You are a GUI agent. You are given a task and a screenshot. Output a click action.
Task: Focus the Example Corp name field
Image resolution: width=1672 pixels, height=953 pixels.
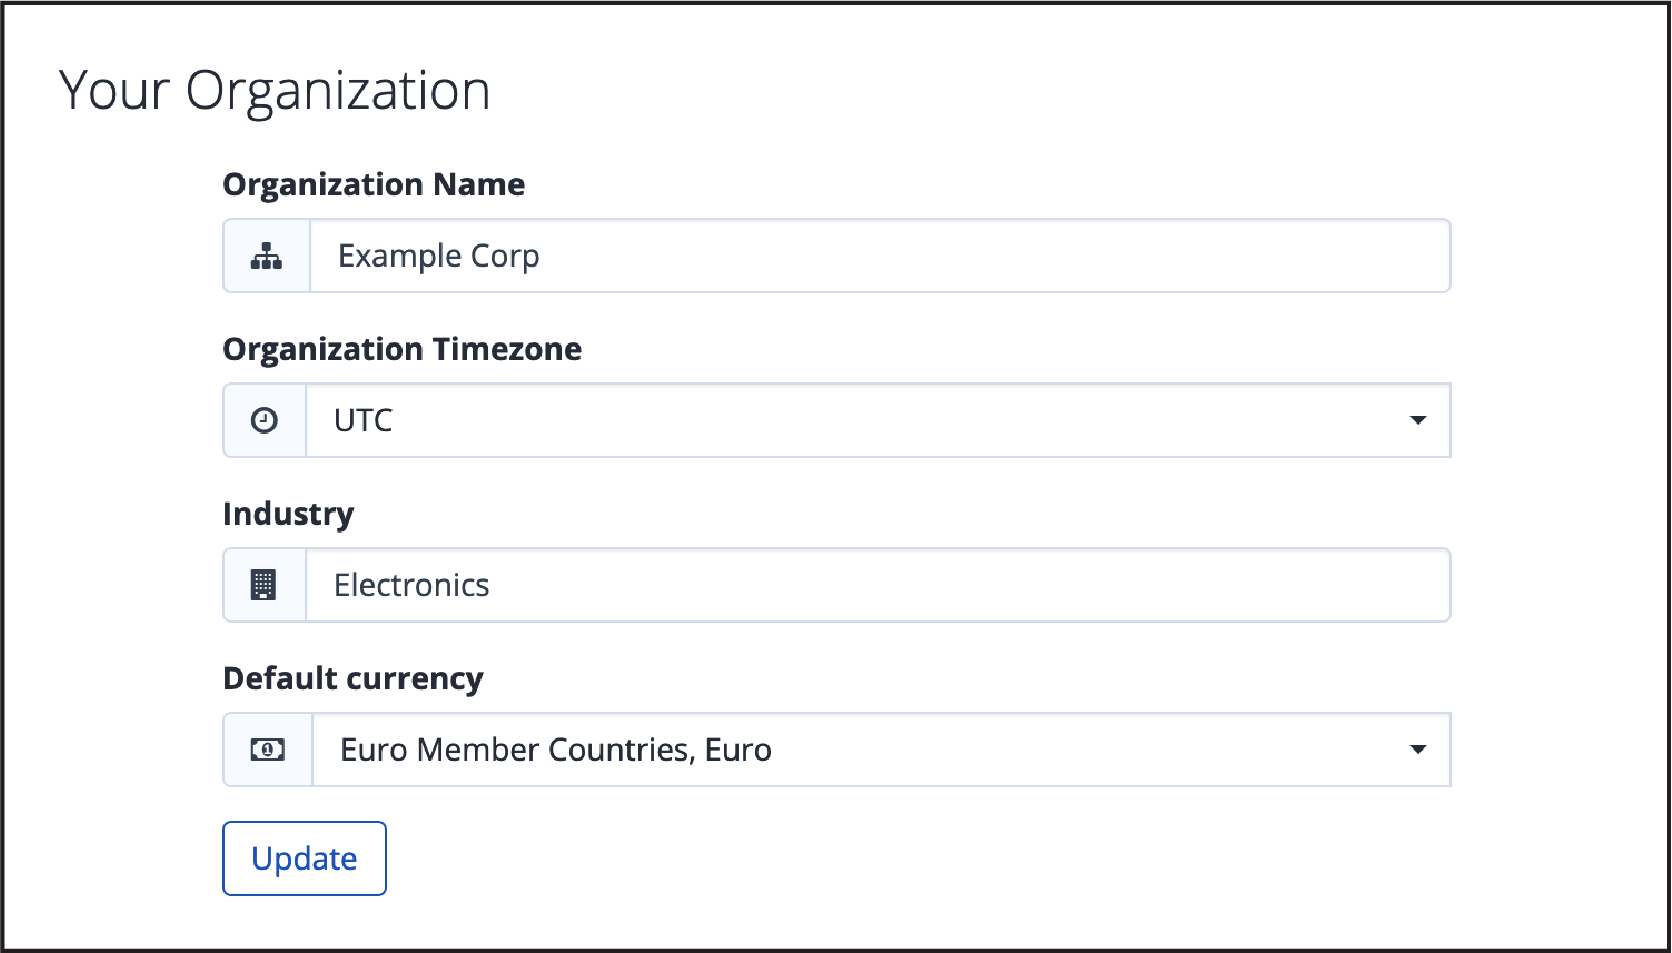[x=880, y=256]
